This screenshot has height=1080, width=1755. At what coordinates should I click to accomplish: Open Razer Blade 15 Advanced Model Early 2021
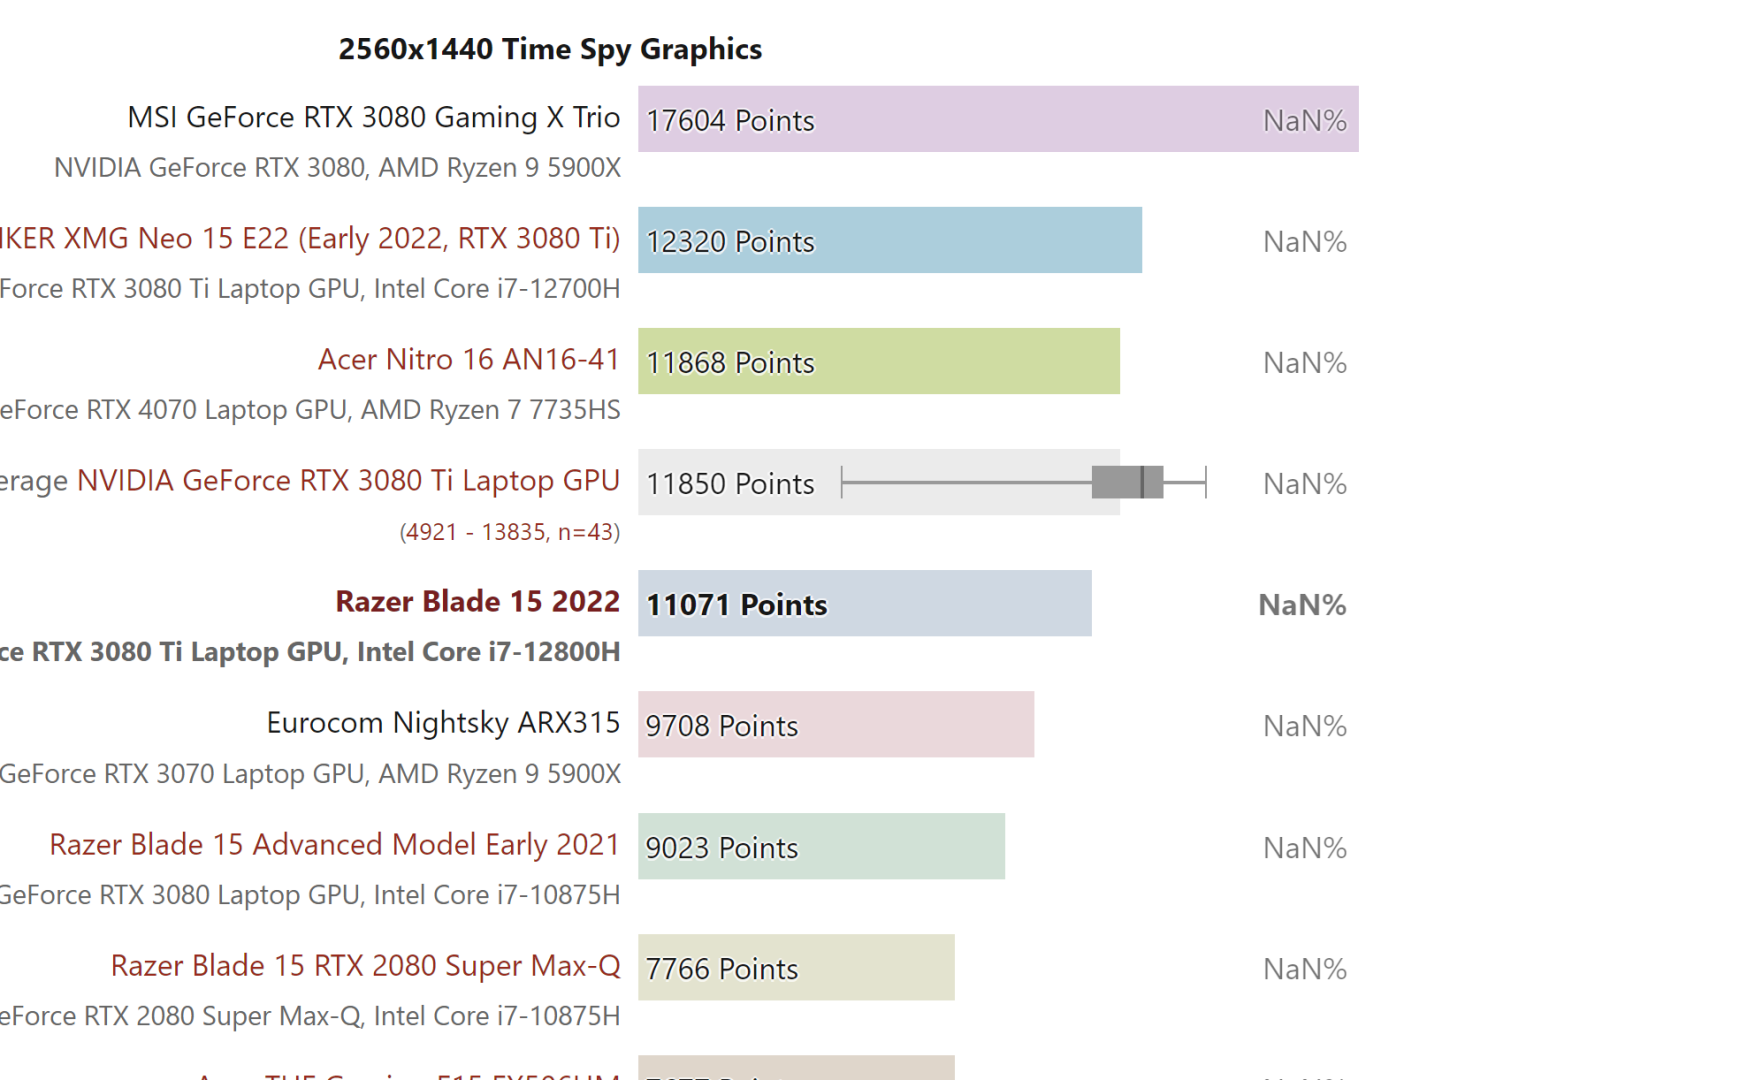point(334,845)
